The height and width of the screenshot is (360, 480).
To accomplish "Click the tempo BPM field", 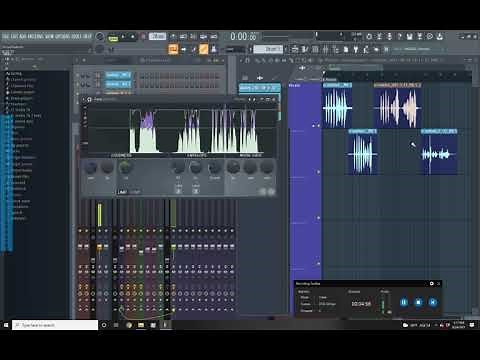I will pos(158,36).
